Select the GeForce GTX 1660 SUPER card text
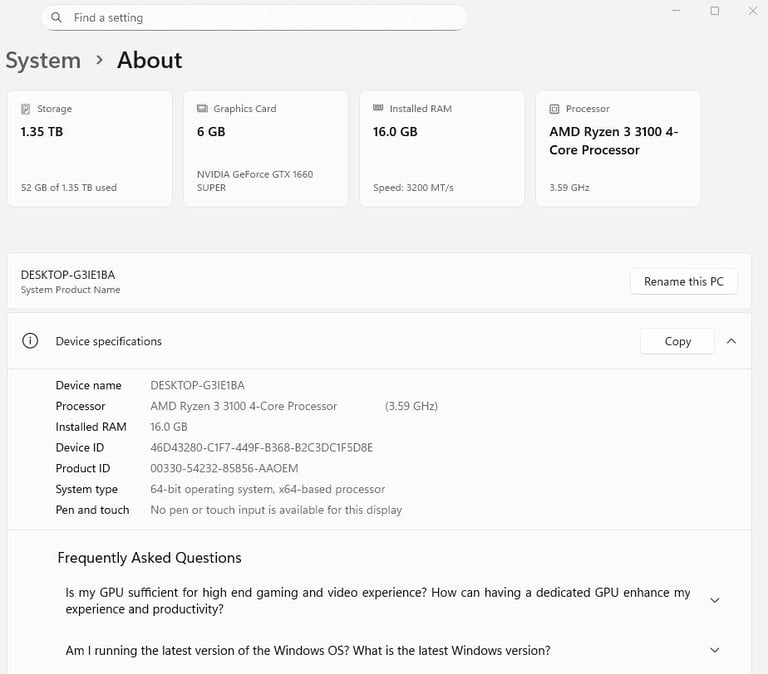The width and height of the screenshot is (768, 674). coord(255,180)
